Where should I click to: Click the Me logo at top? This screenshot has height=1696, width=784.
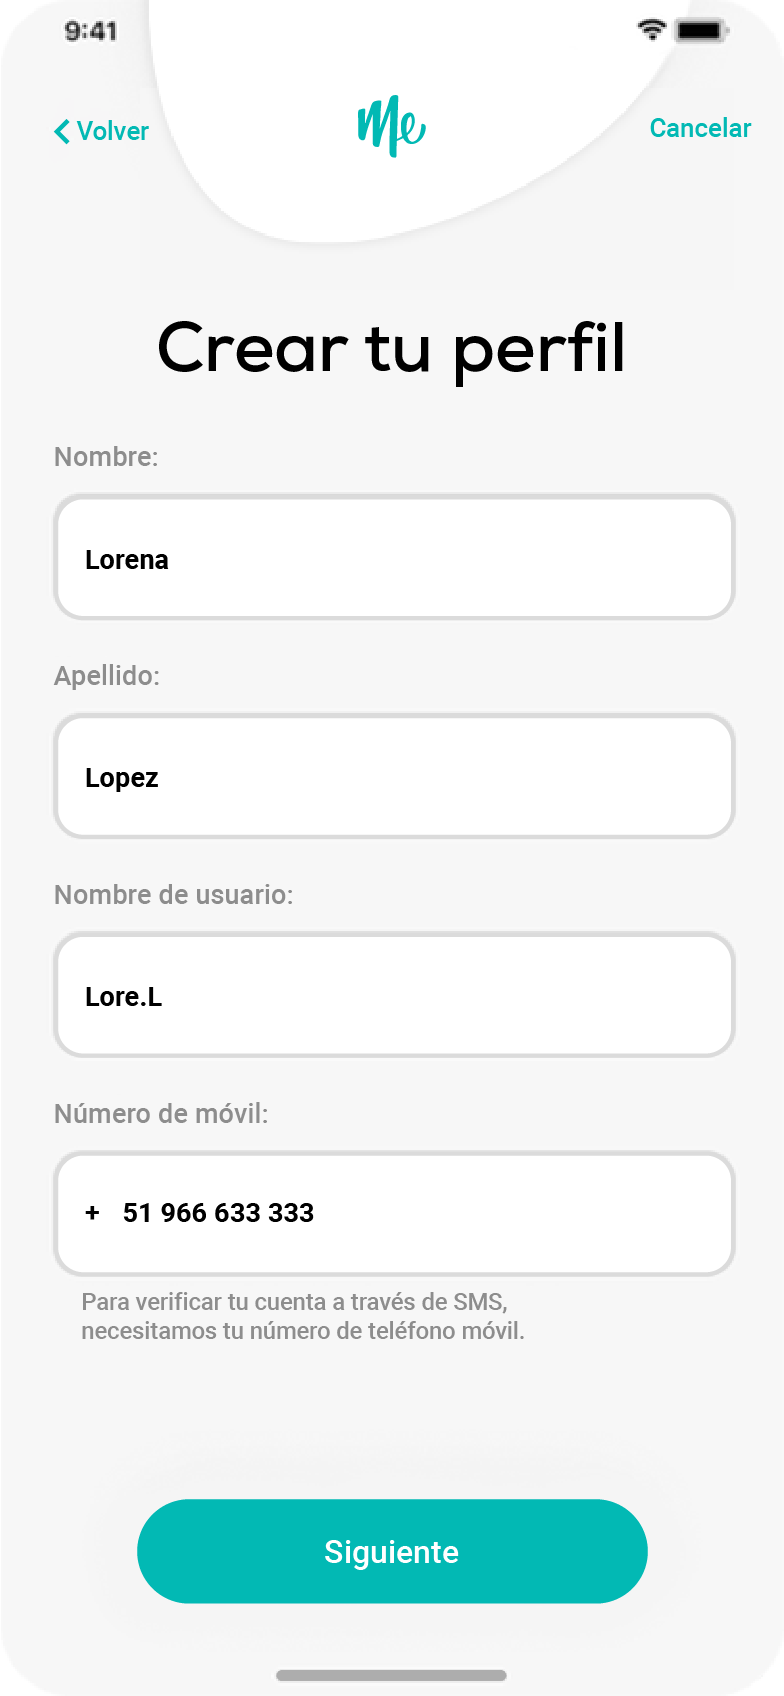[x=391, y=126]
